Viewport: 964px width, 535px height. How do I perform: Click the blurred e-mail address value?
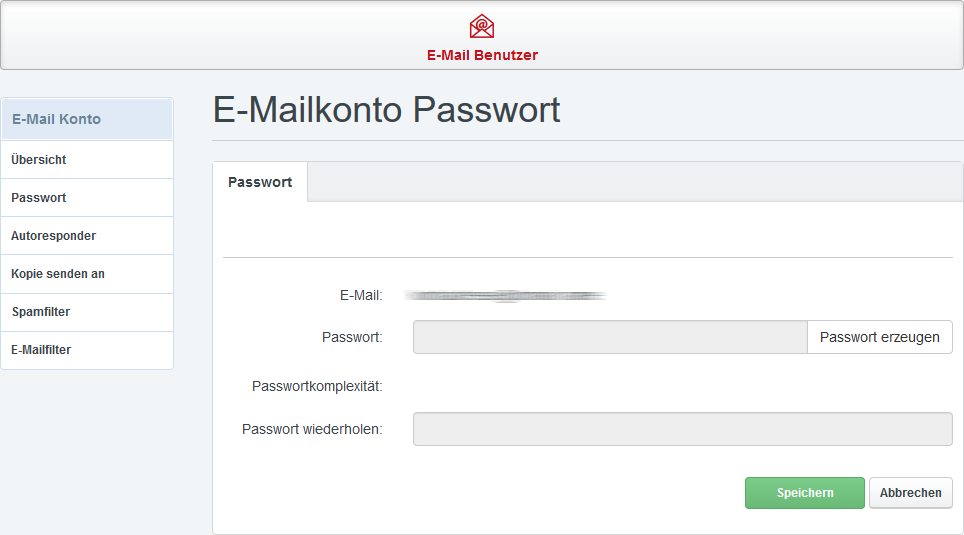click(506, 295)
